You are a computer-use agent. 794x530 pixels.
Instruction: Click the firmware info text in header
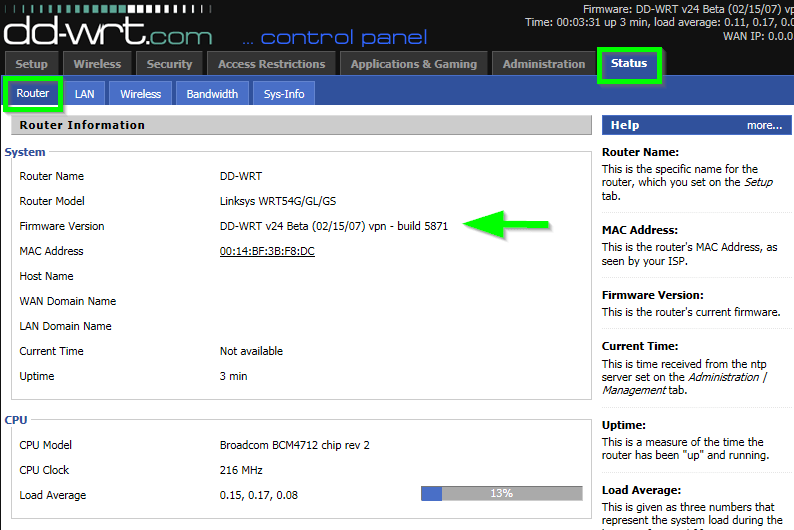(688, 9)
